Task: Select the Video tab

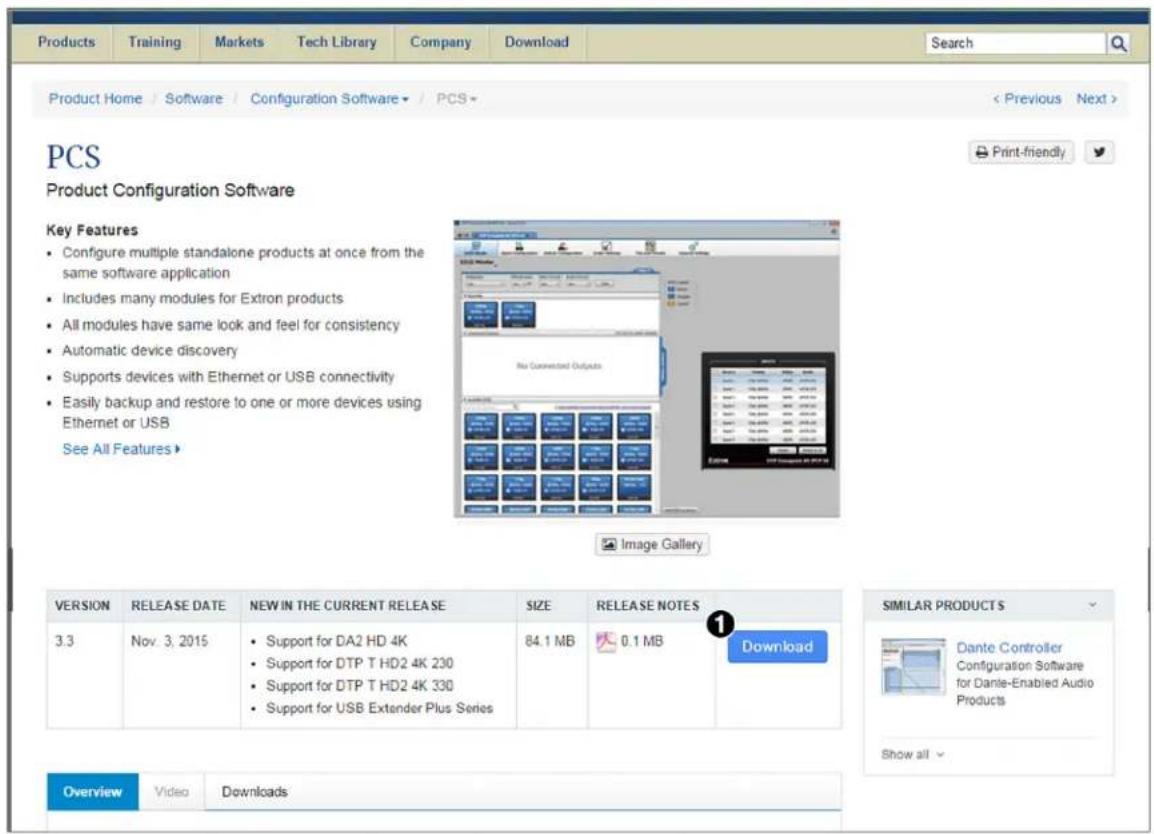Action: point(171,792)
